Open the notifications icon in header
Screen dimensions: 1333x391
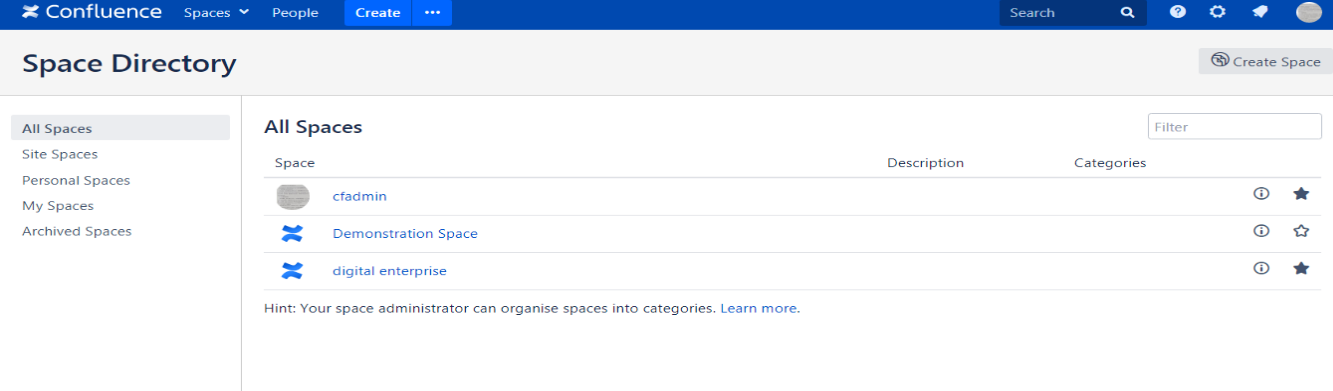pos(1260,12)
